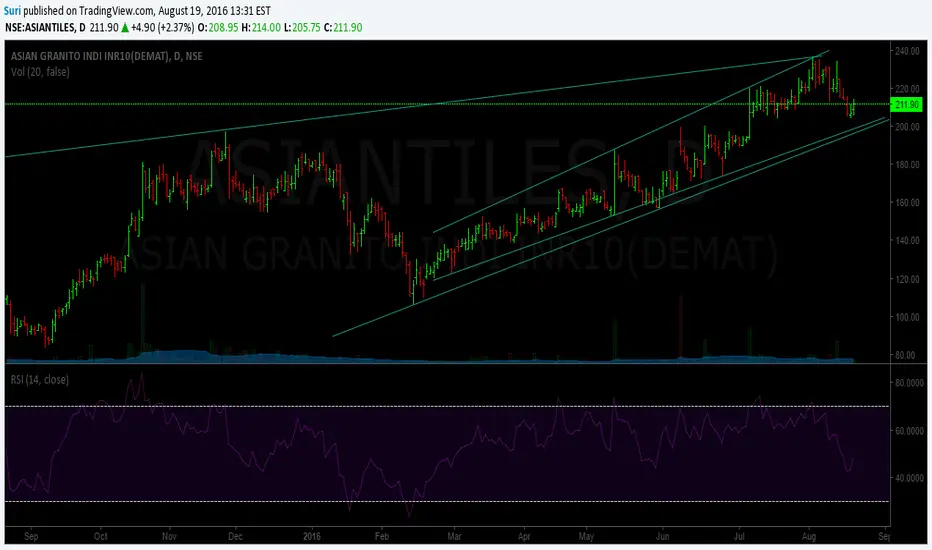Click the Dec label on time axis
This screenshot has width=932, height=550.
tap(235, 536)
